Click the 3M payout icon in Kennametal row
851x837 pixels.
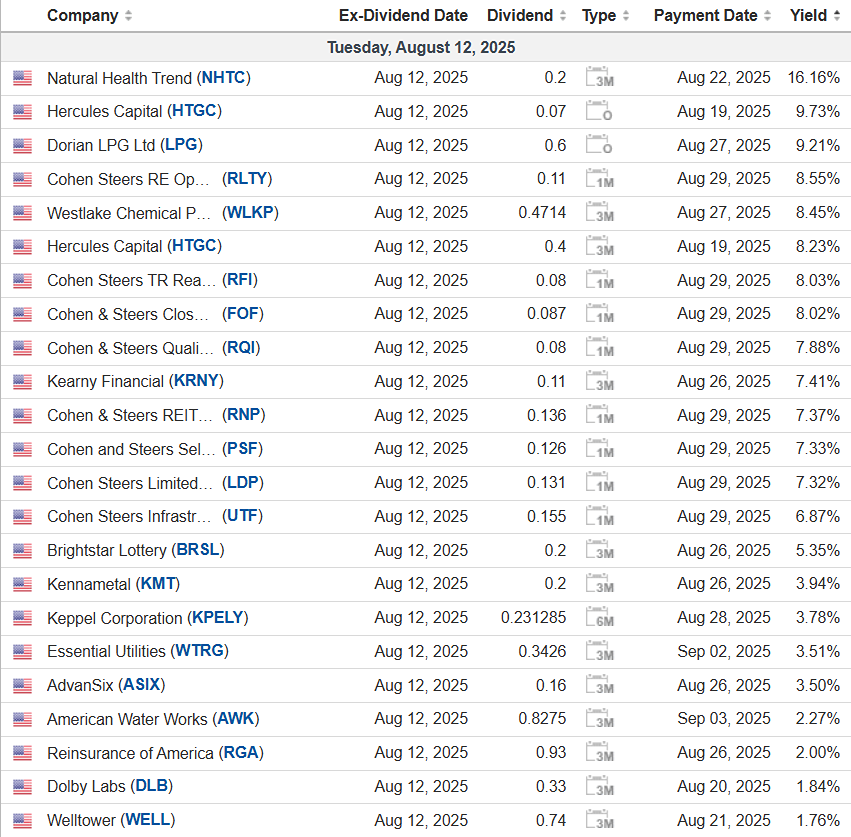[x=599, y=584]
